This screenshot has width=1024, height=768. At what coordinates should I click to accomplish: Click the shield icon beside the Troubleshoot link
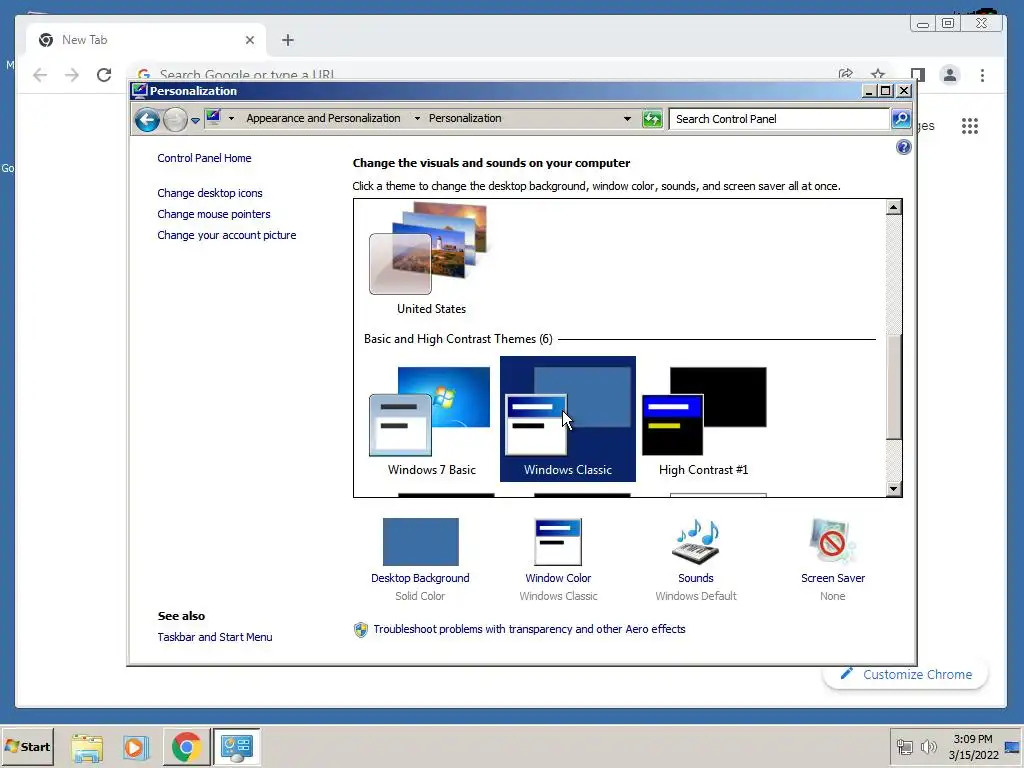(360, 630)
